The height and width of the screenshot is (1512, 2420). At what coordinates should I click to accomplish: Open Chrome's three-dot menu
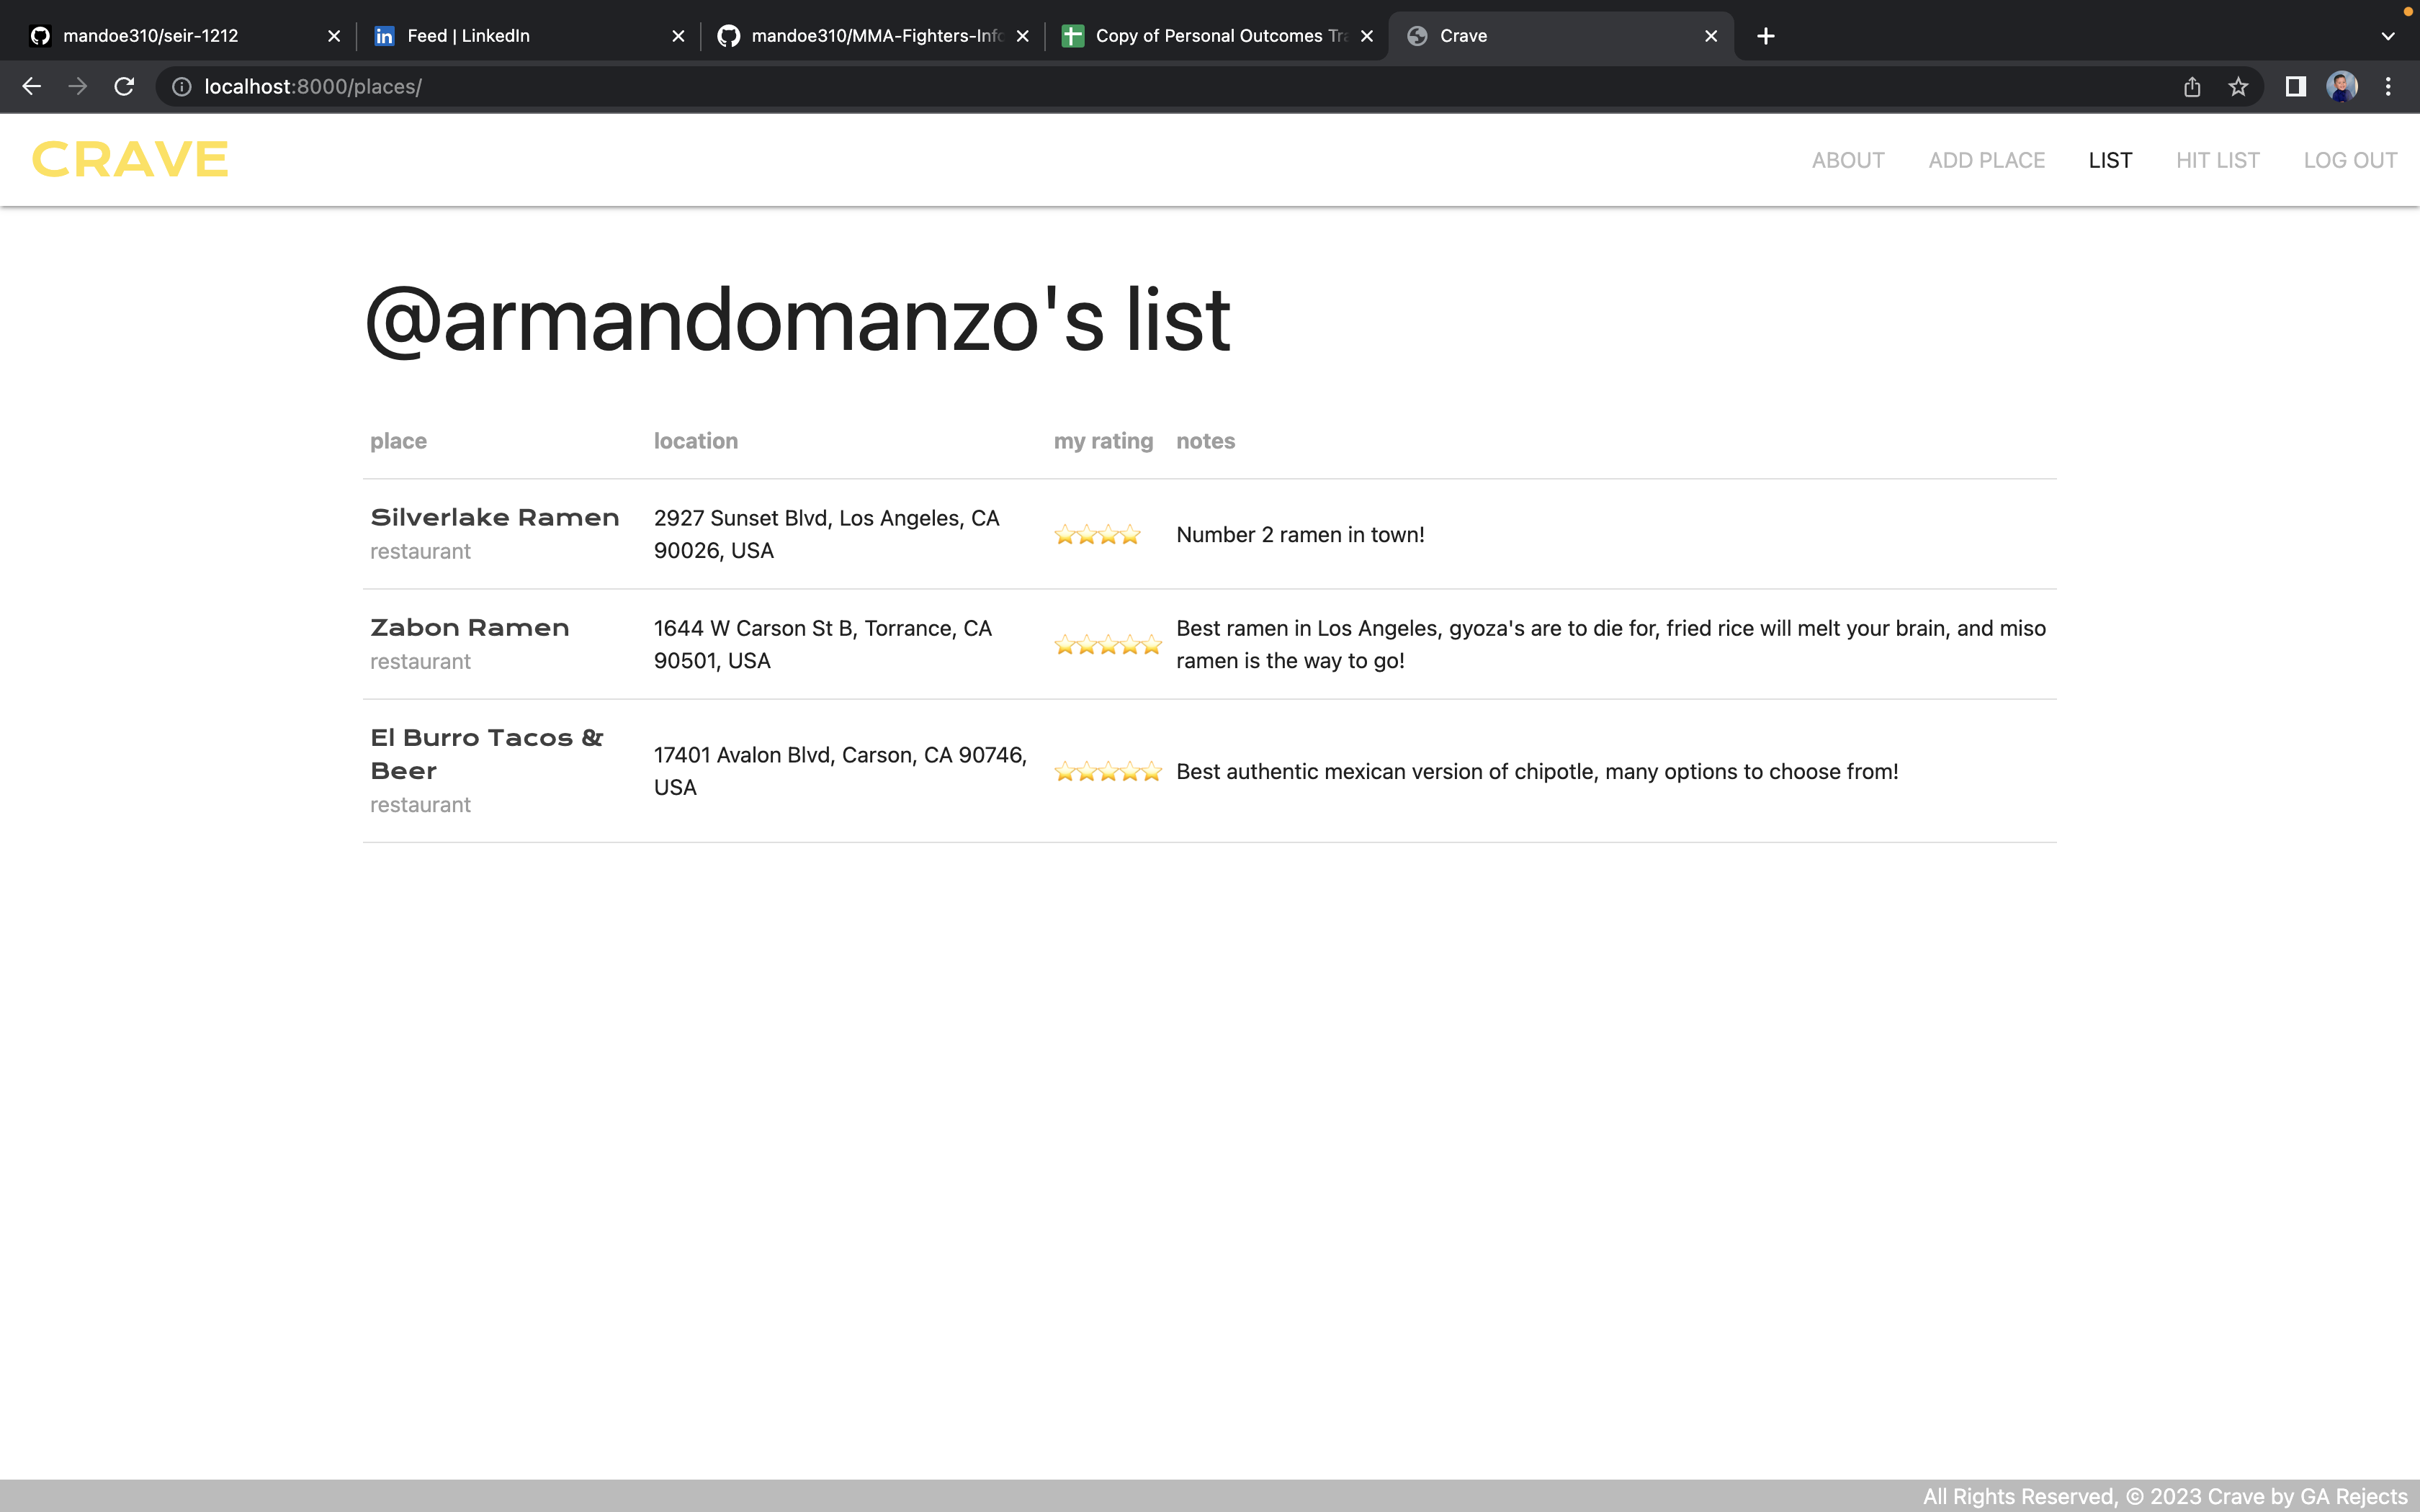(x=2388, y=86)
